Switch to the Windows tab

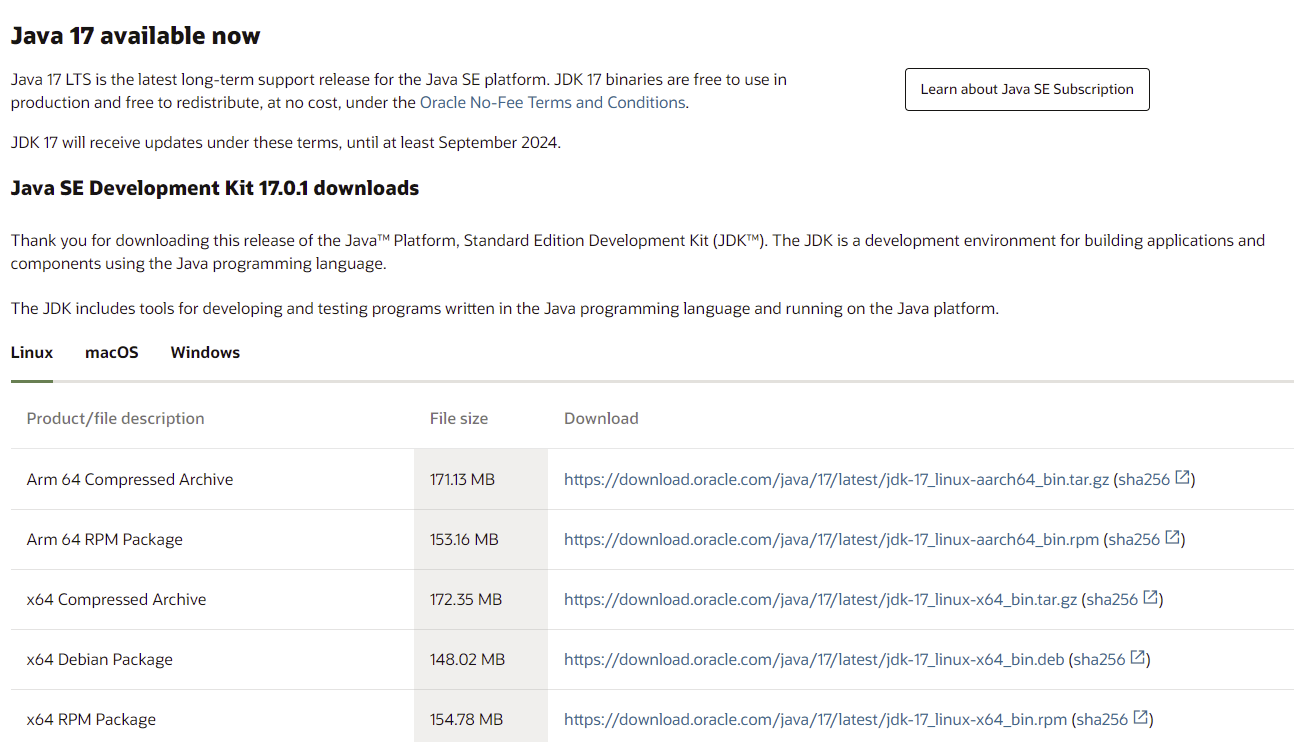coord(205,353)
